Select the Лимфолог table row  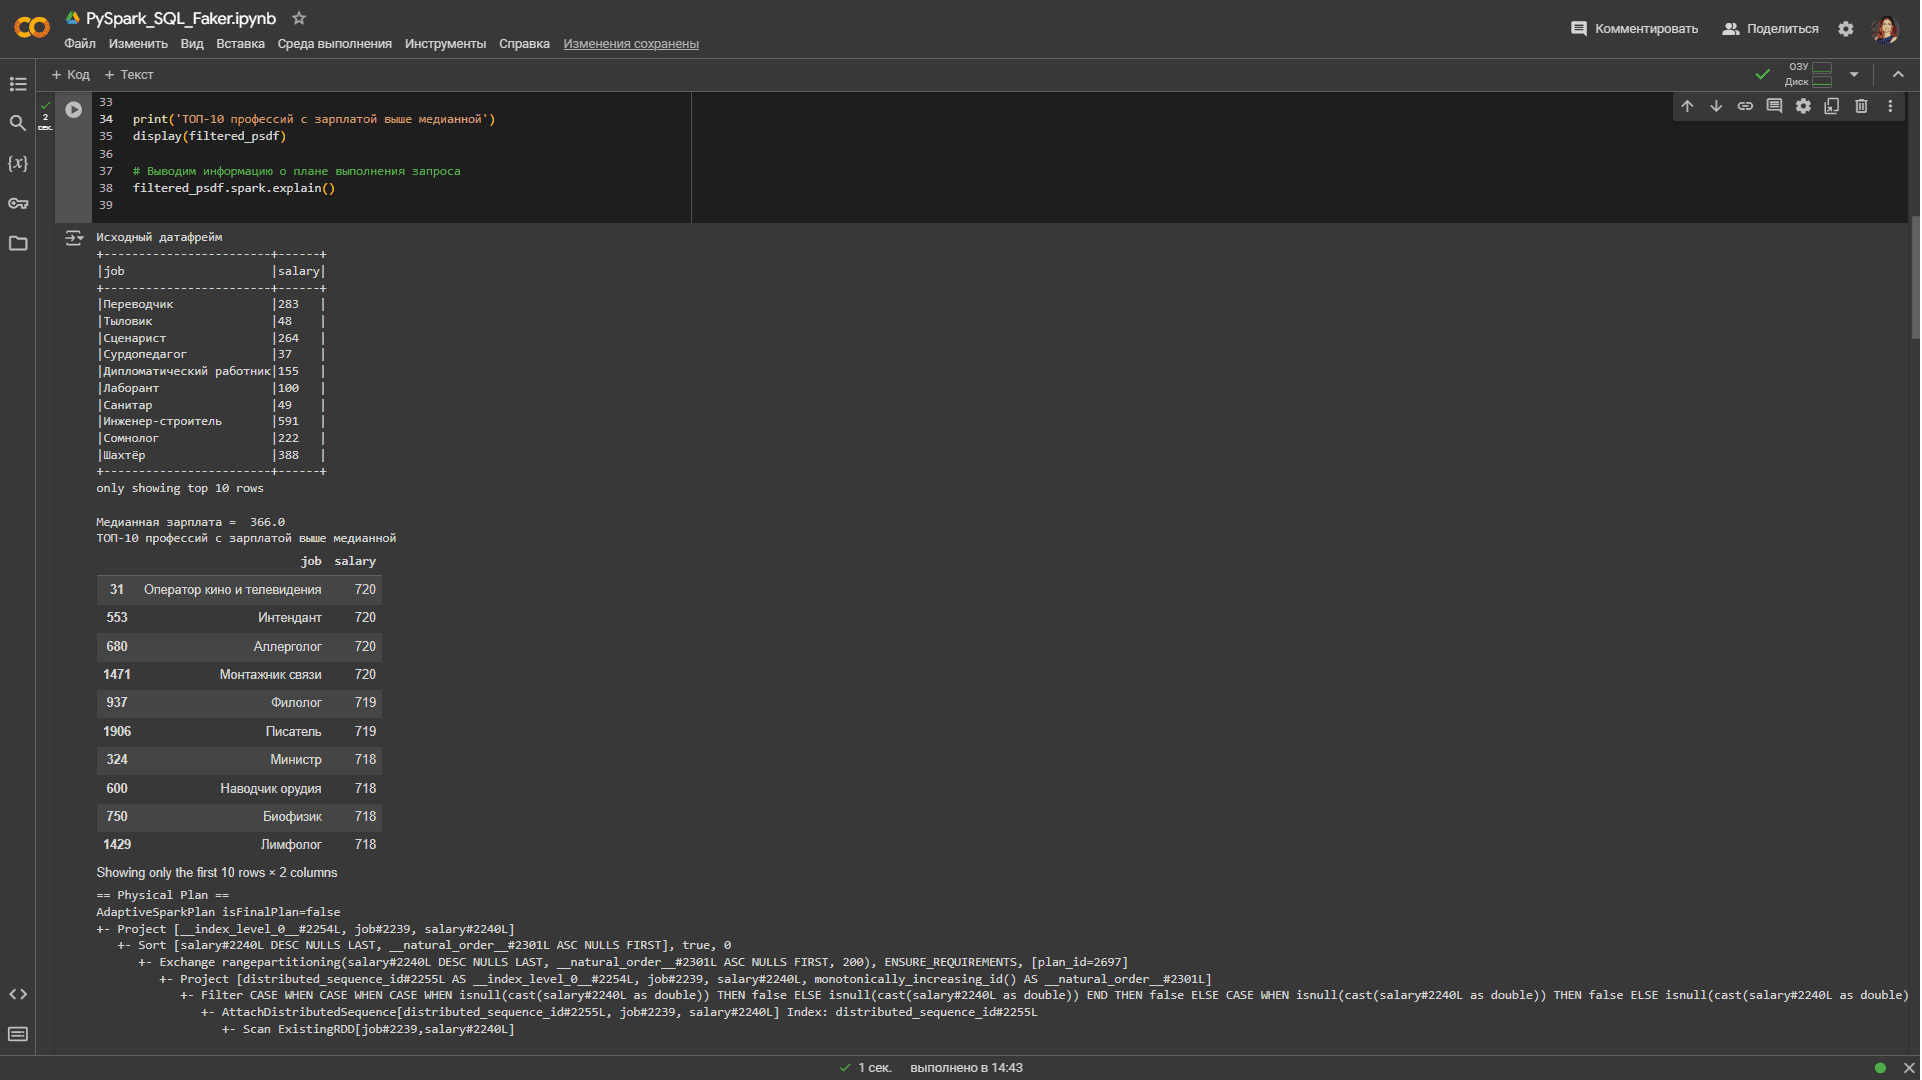[239, 845]
